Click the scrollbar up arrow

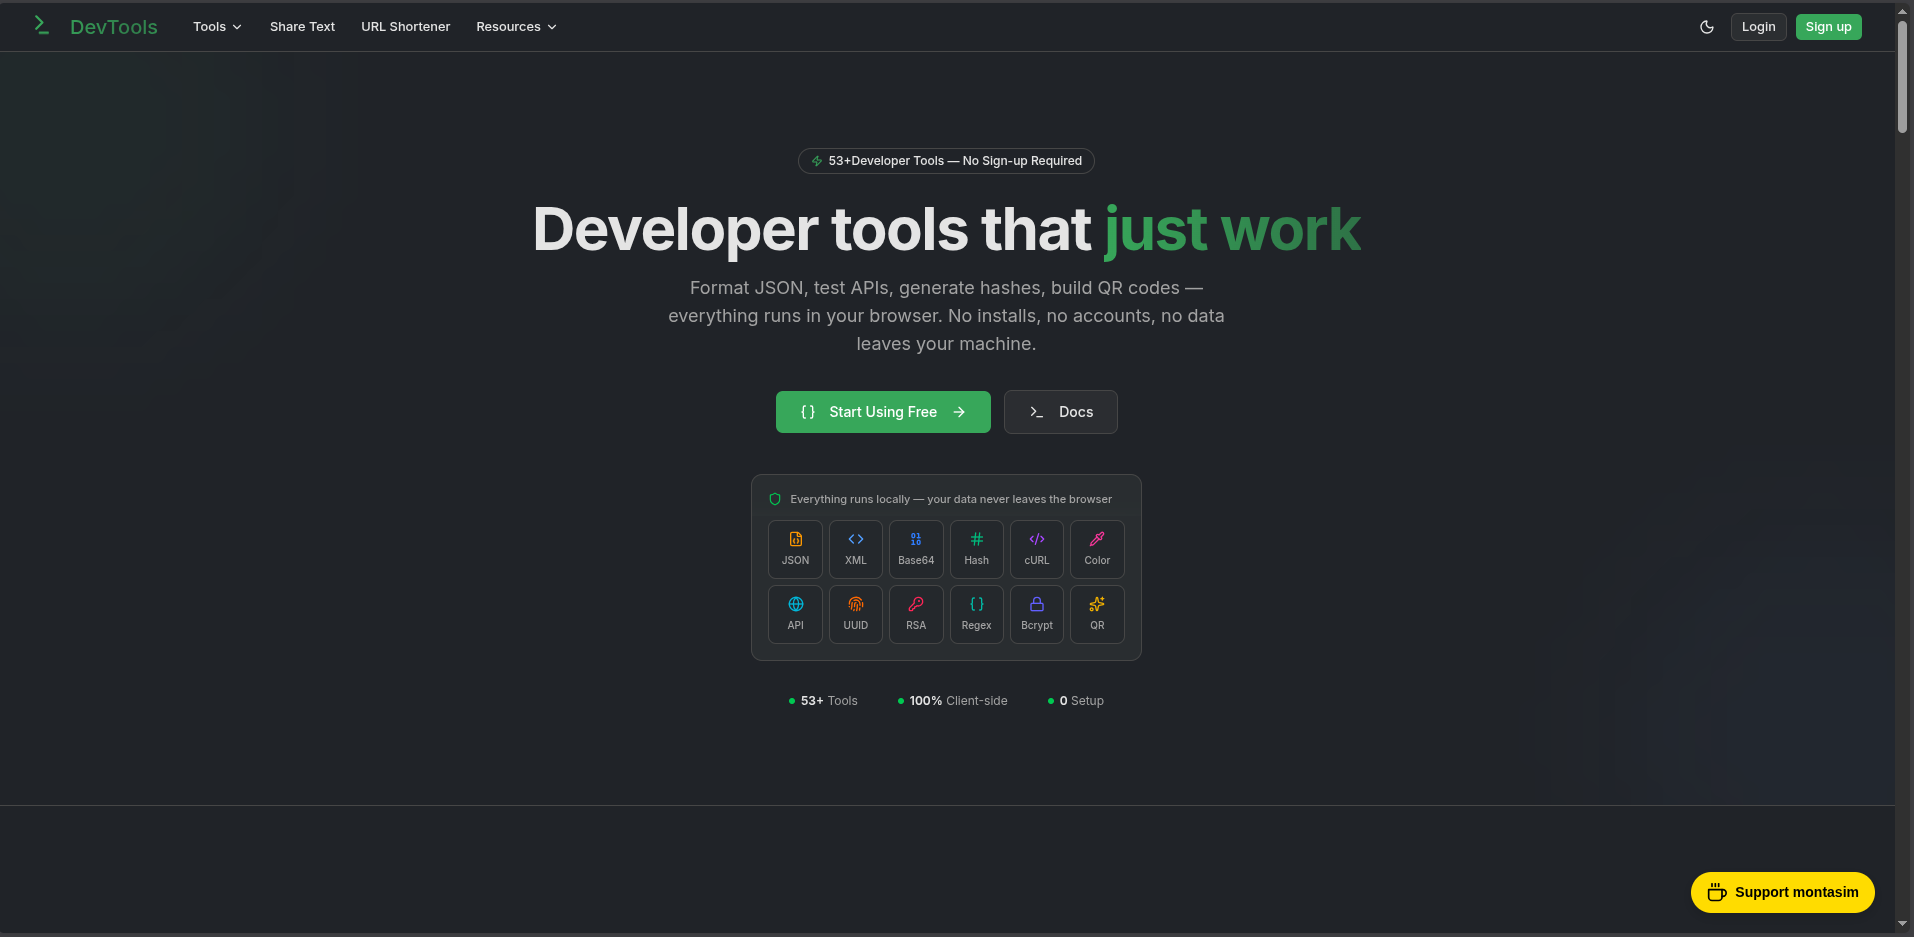[1903, 11]
